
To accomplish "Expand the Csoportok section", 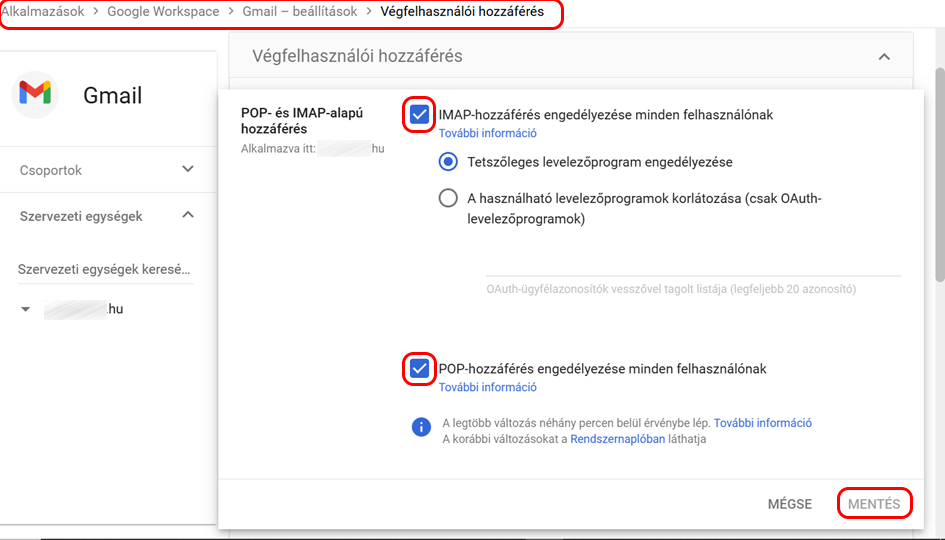I will [x=188, y=170].
